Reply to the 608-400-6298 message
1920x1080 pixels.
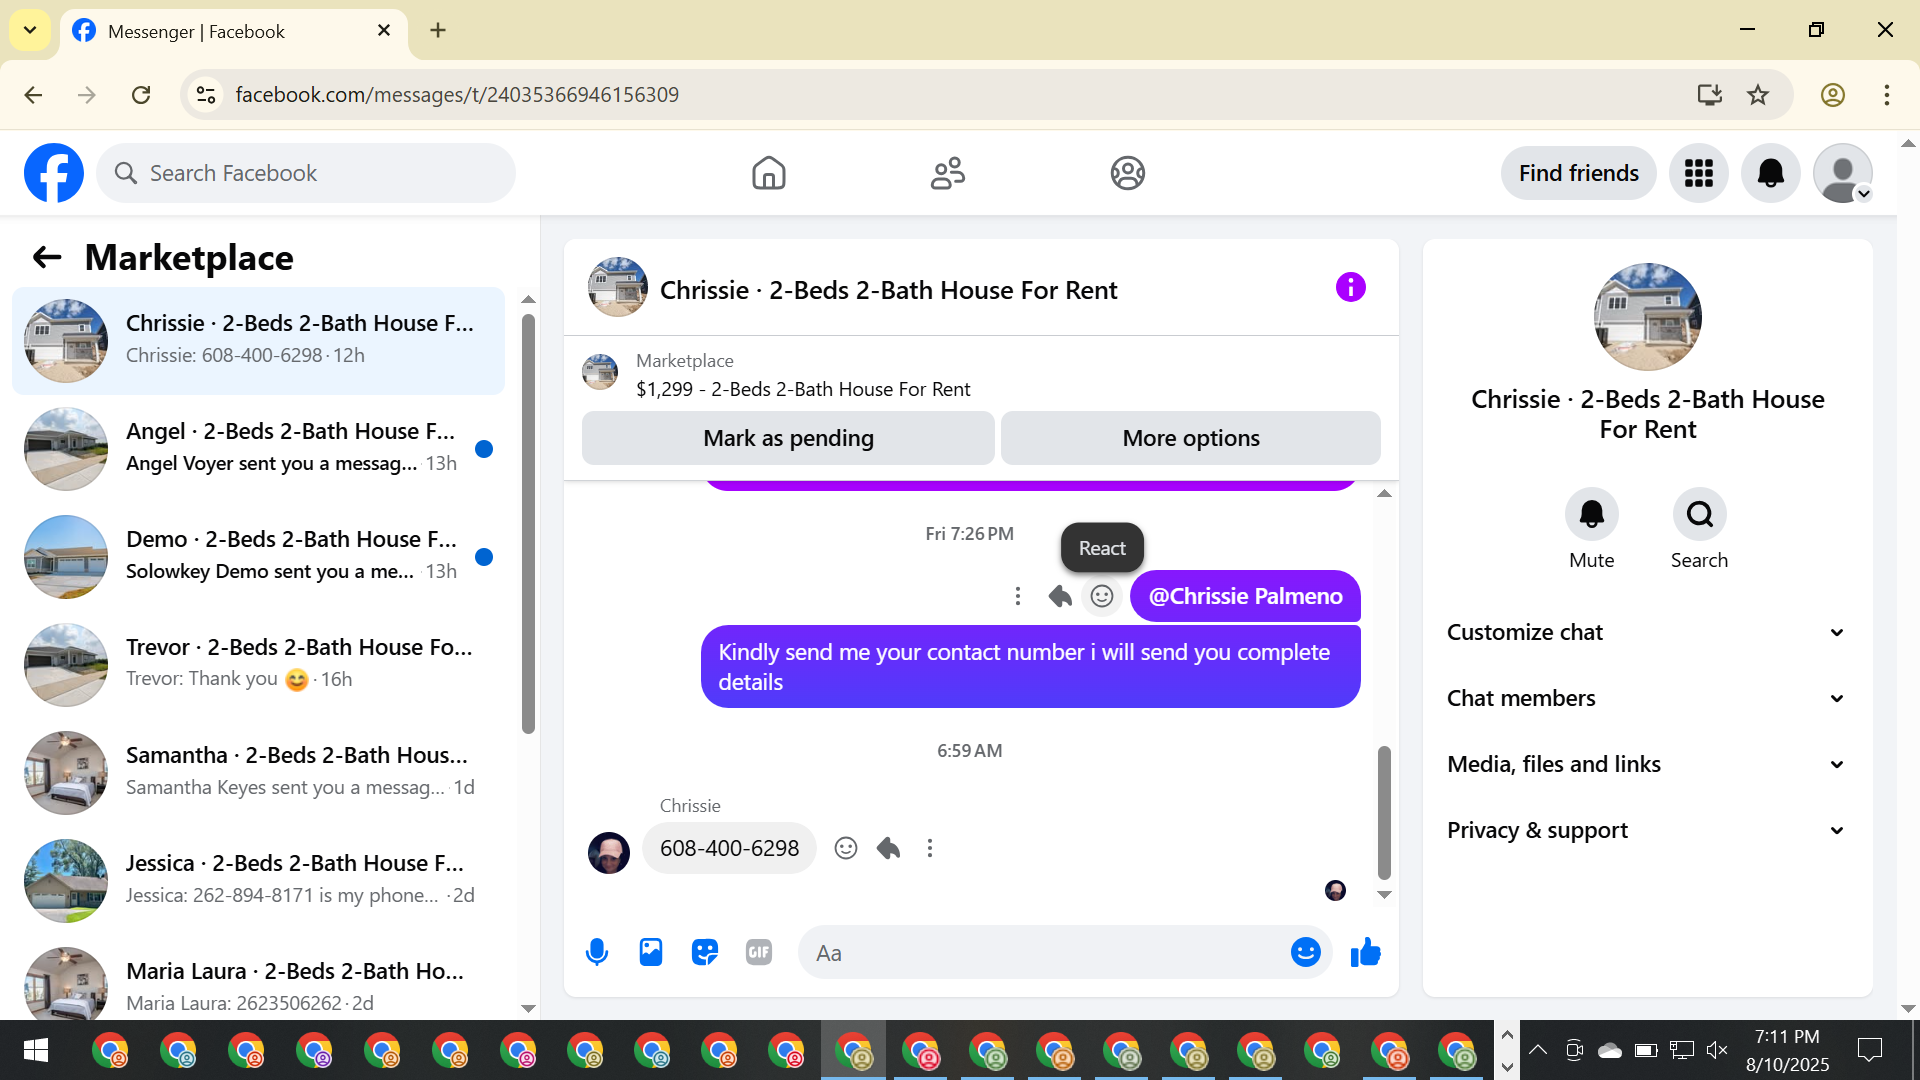(x=888, y=848)
